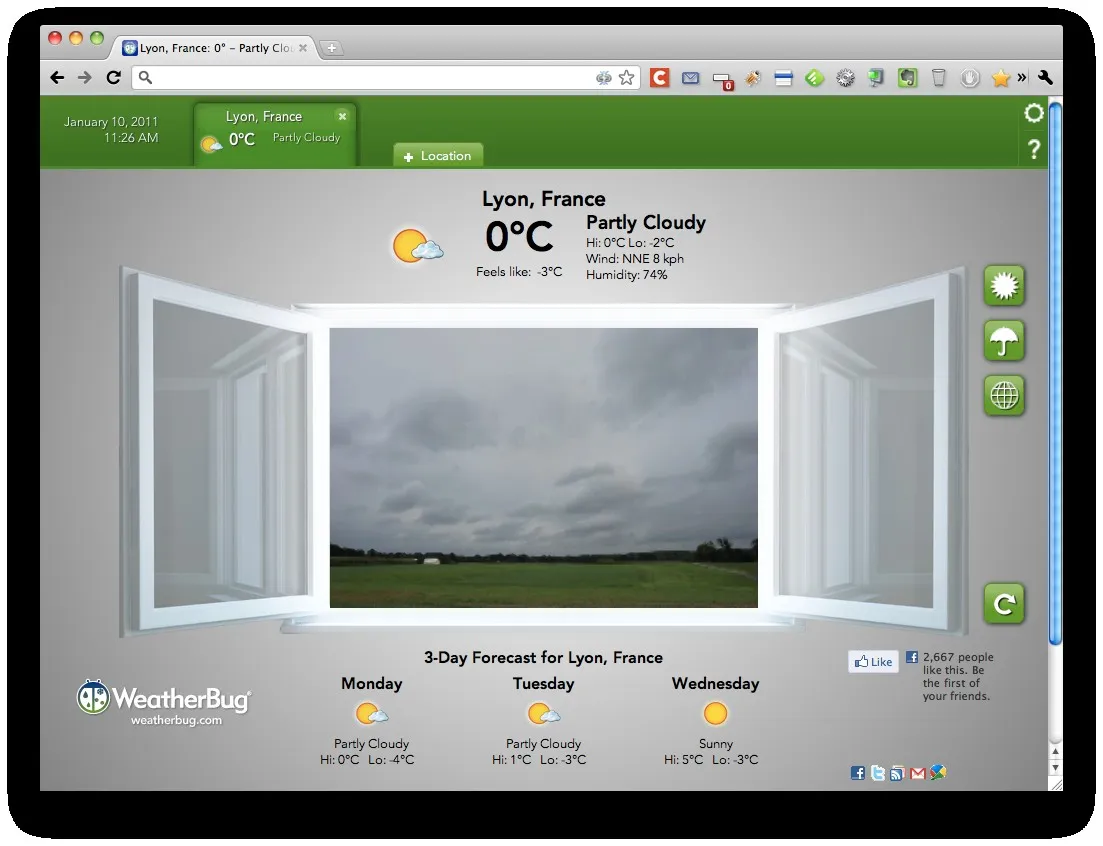Click "3-Day Forecast for Lyon, France" heading
Image resolution: width=1103 pixels, height=846 pixels.
click(543, 658)
